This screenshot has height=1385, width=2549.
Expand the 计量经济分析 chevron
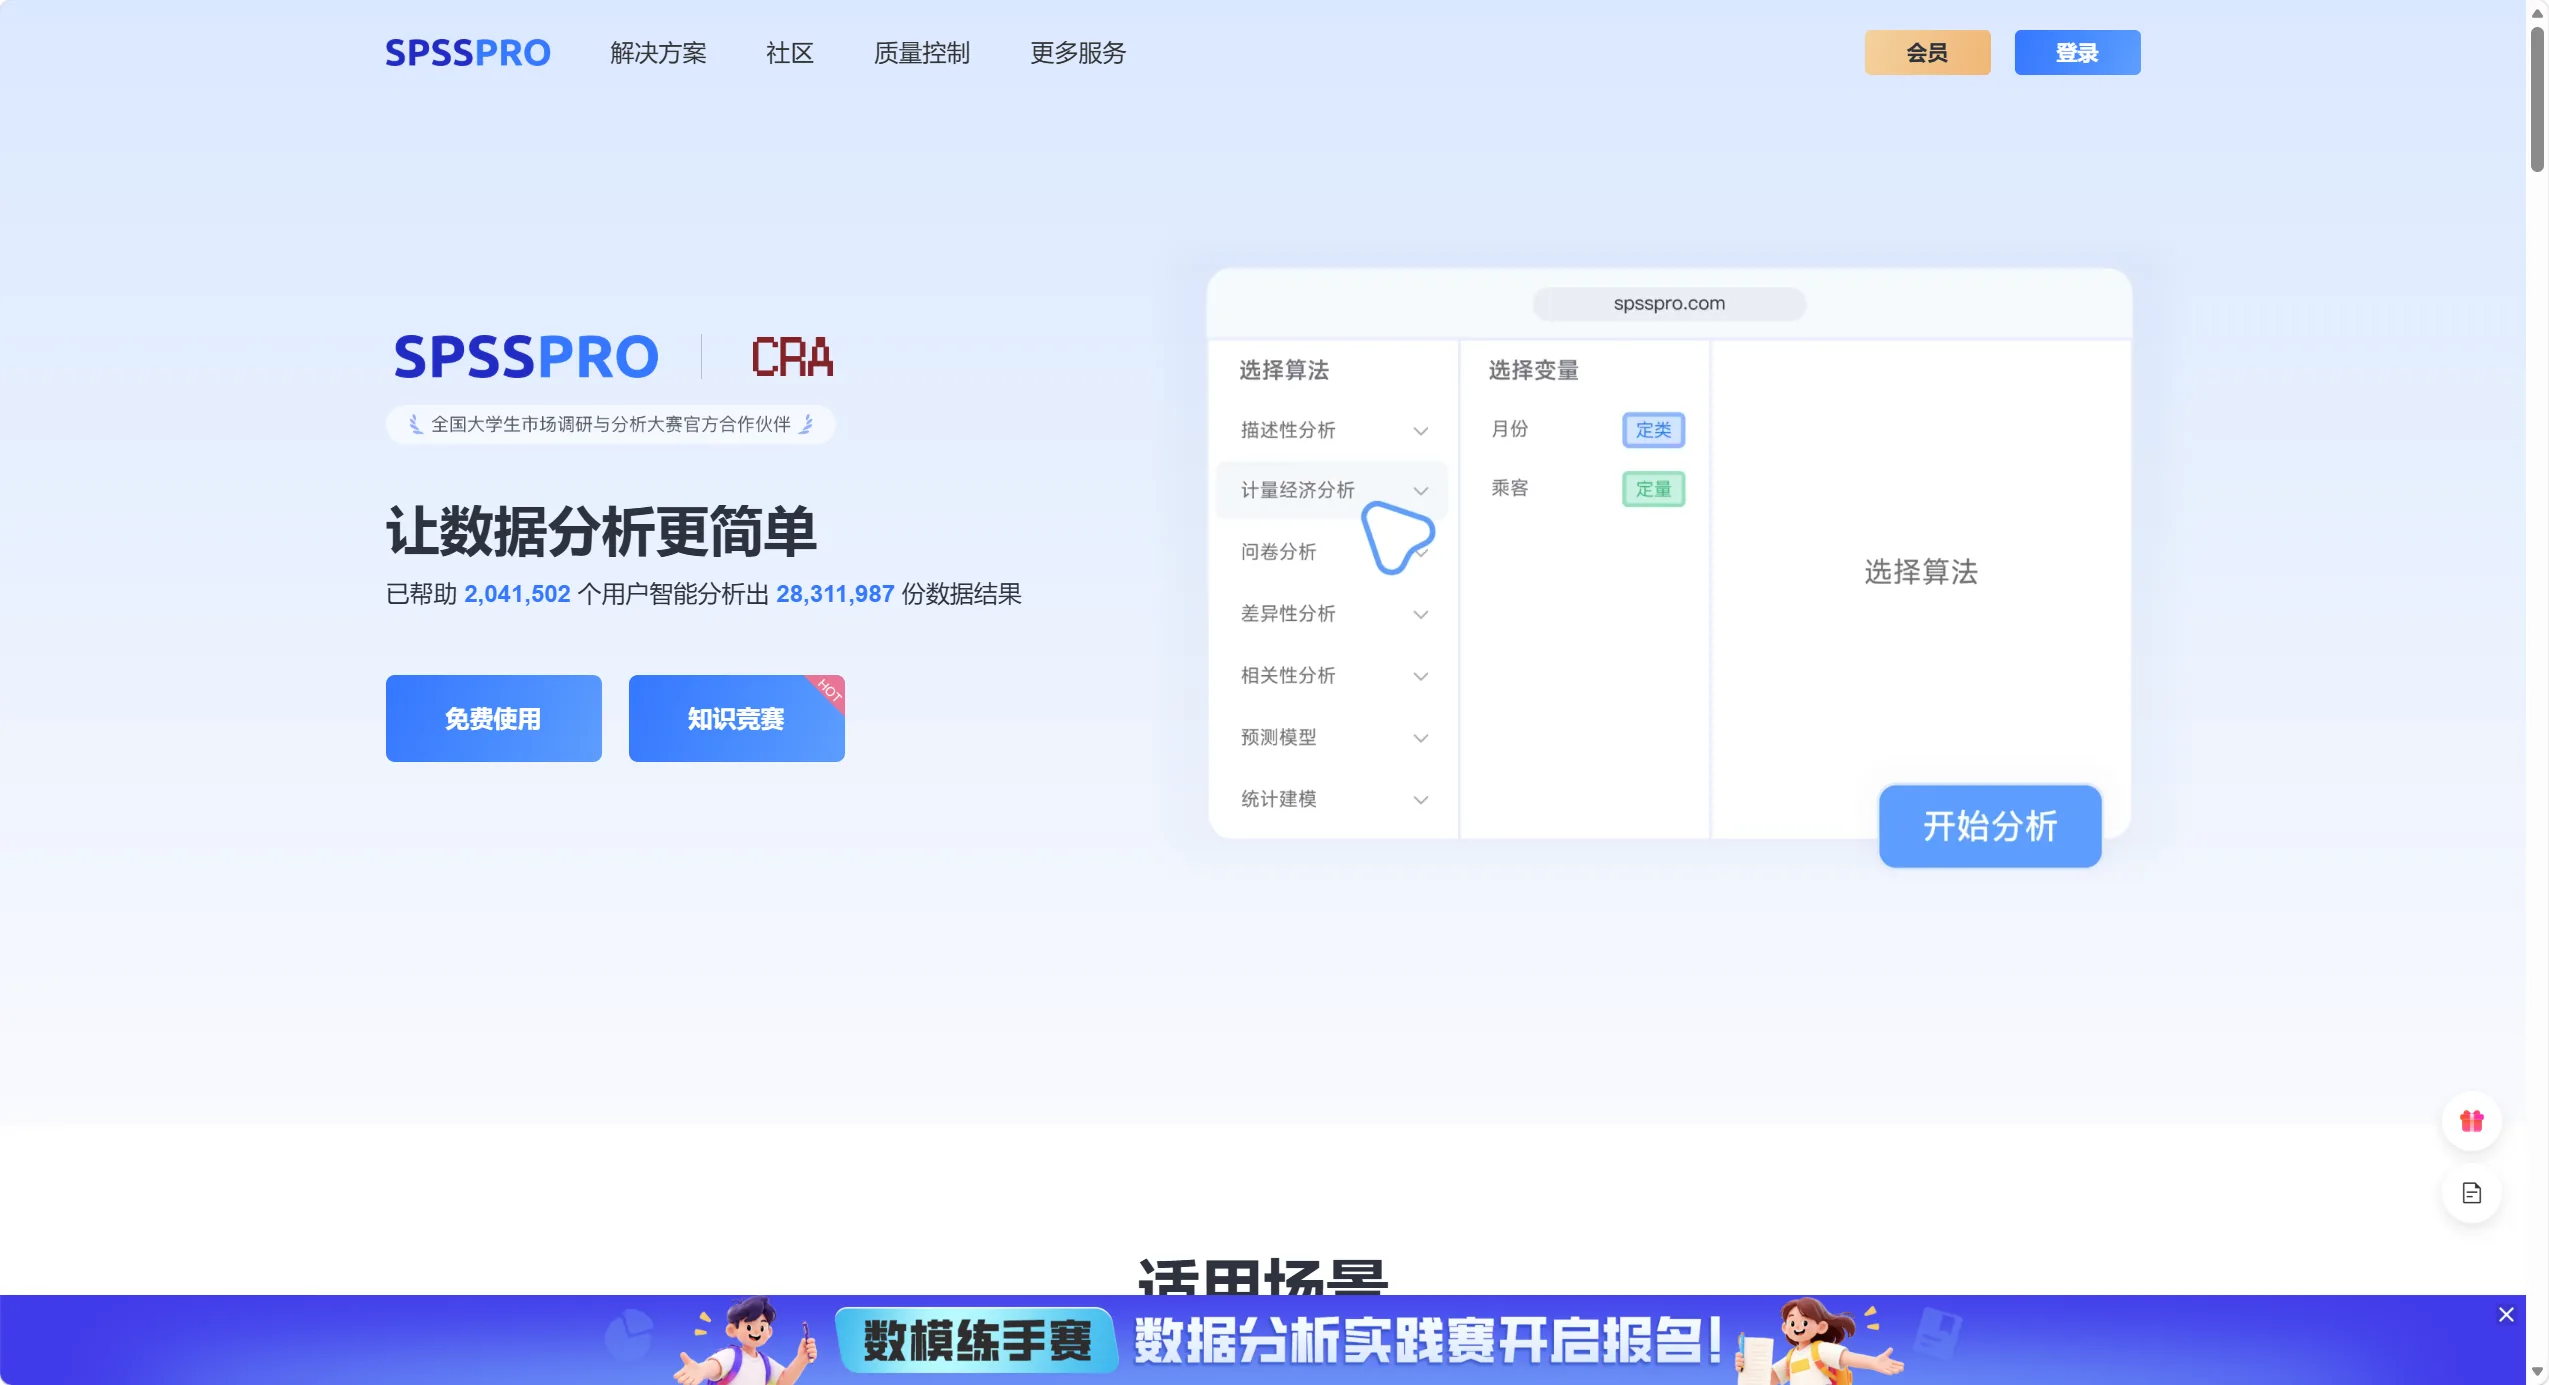tap(1420, 491)
